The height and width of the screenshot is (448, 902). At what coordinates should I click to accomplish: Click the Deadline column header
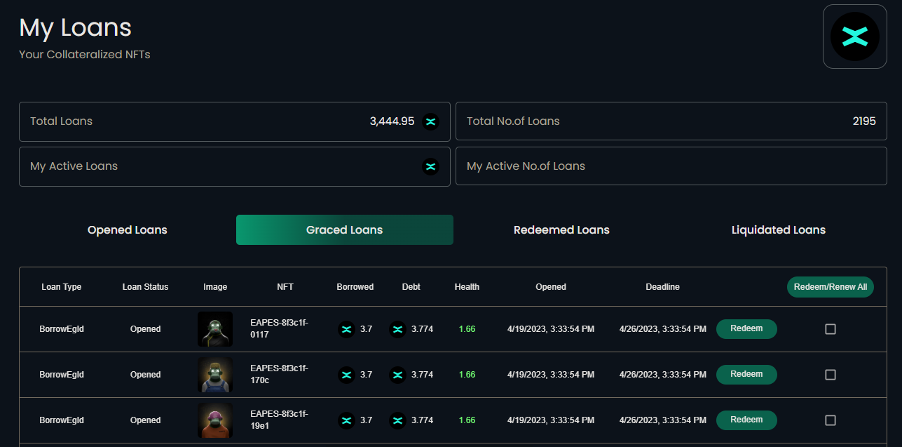coord(662,287)
